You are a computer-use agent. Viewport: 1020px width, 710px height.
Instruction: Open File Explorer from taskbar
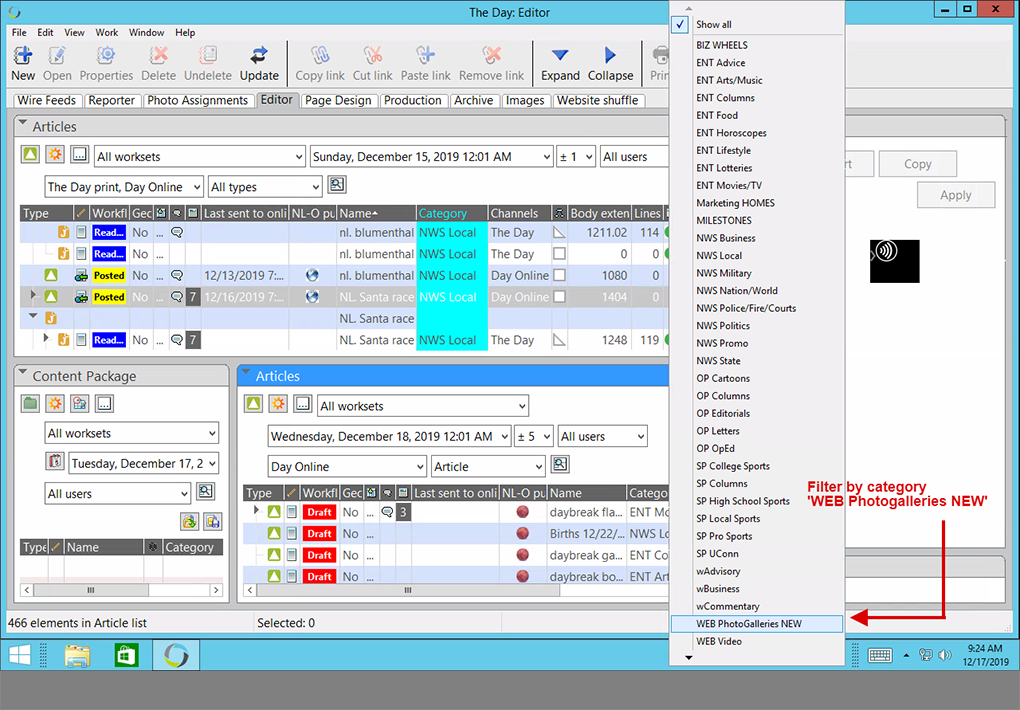click(x=77, y=655)
